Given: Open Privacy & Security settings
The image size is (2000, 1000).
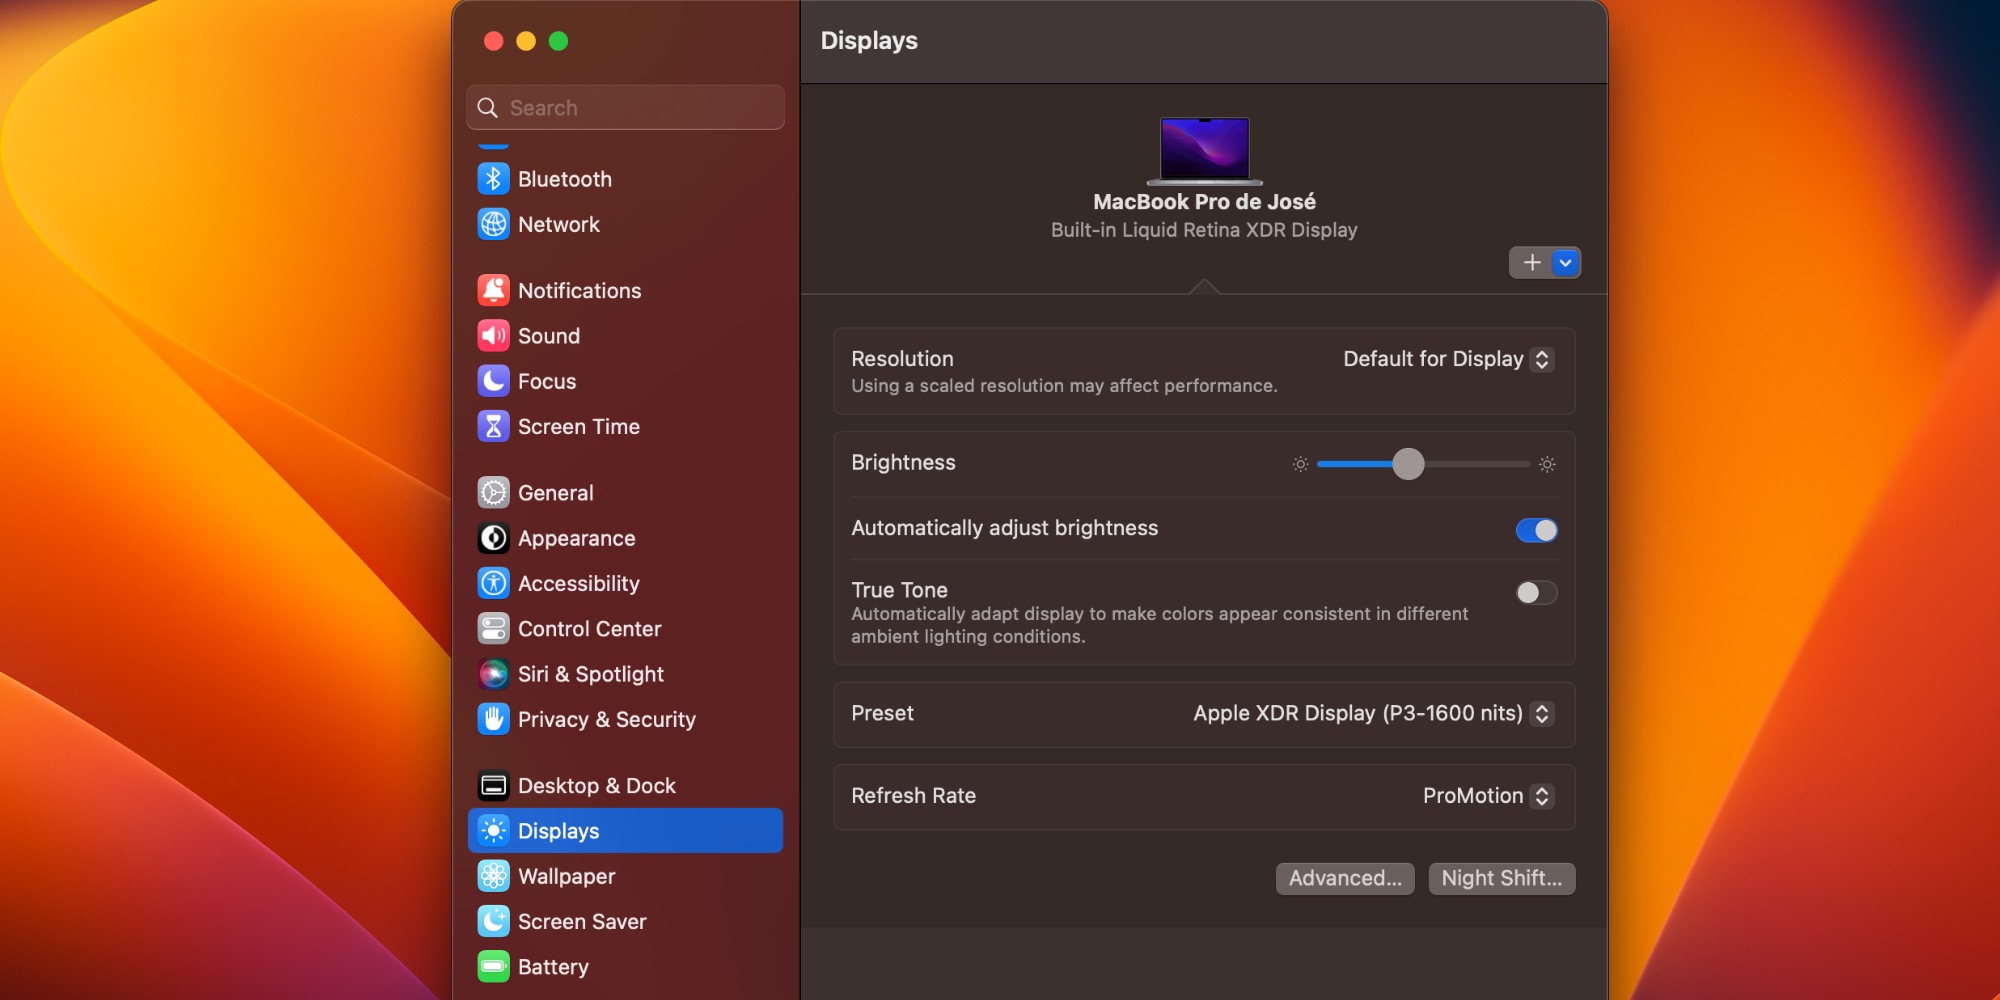Looking at the screenshot, I should point(606,719).
